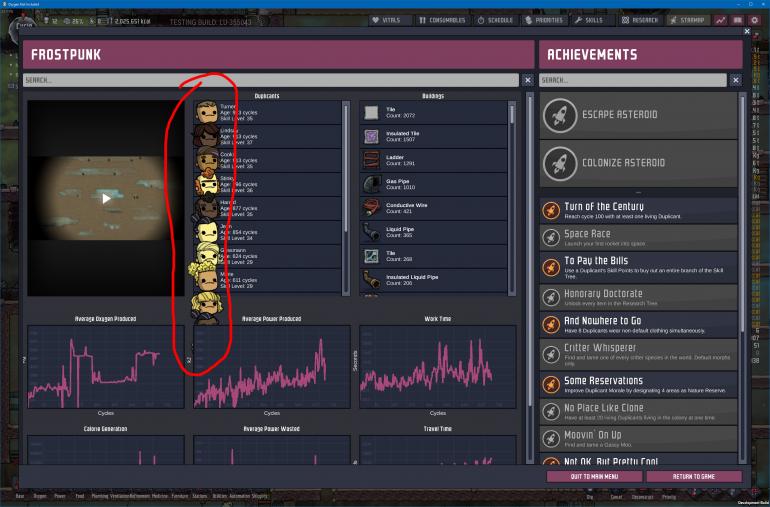Click the Age 811 cycles duplicant portrait

pyautogui.click(x=204, y=277)
